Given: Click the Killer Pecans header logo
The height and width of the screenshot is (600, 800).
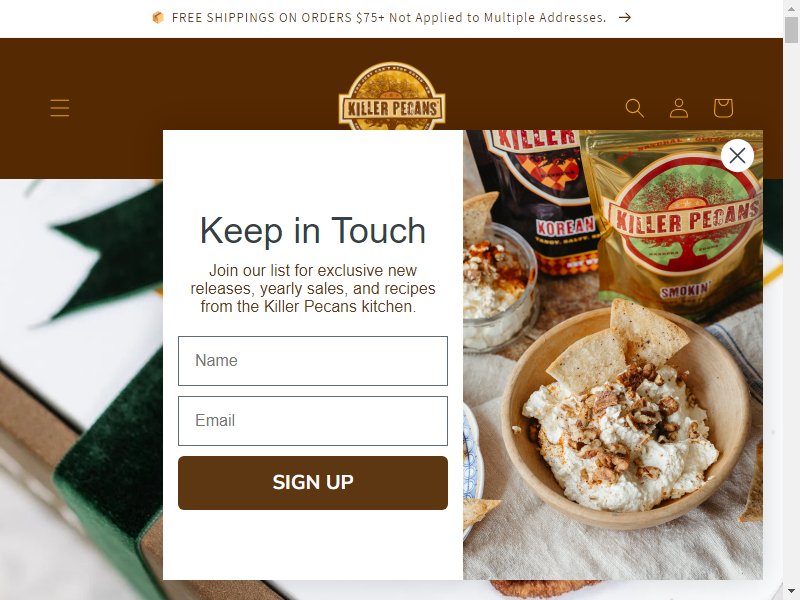Looking at the screenshot, I should point(392,96).
